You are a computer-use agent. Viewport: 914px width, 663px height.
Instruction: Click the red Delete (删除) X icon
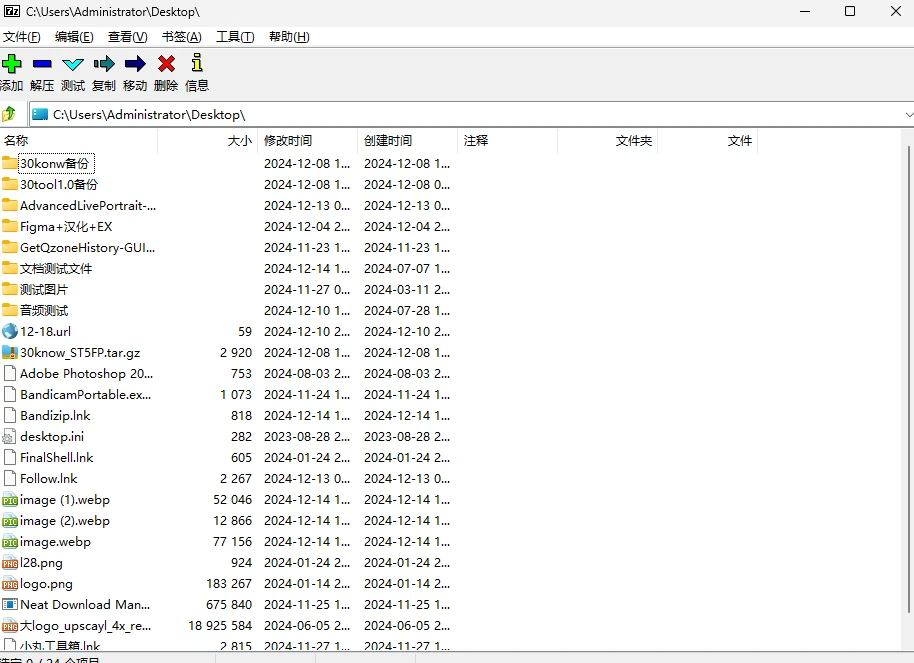pyautogui.click(x=166, y=64)
